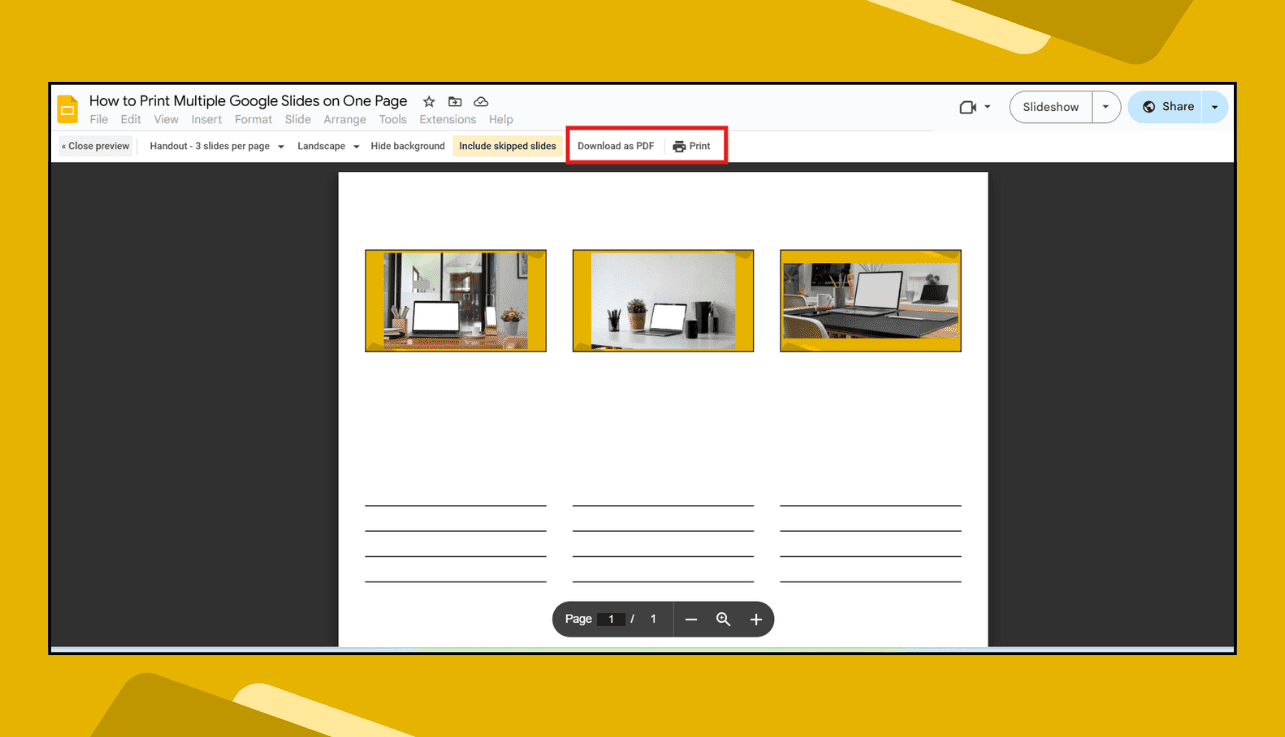Check the cloud document status icon
The image size is (1285, 737).
coord(481,101)
